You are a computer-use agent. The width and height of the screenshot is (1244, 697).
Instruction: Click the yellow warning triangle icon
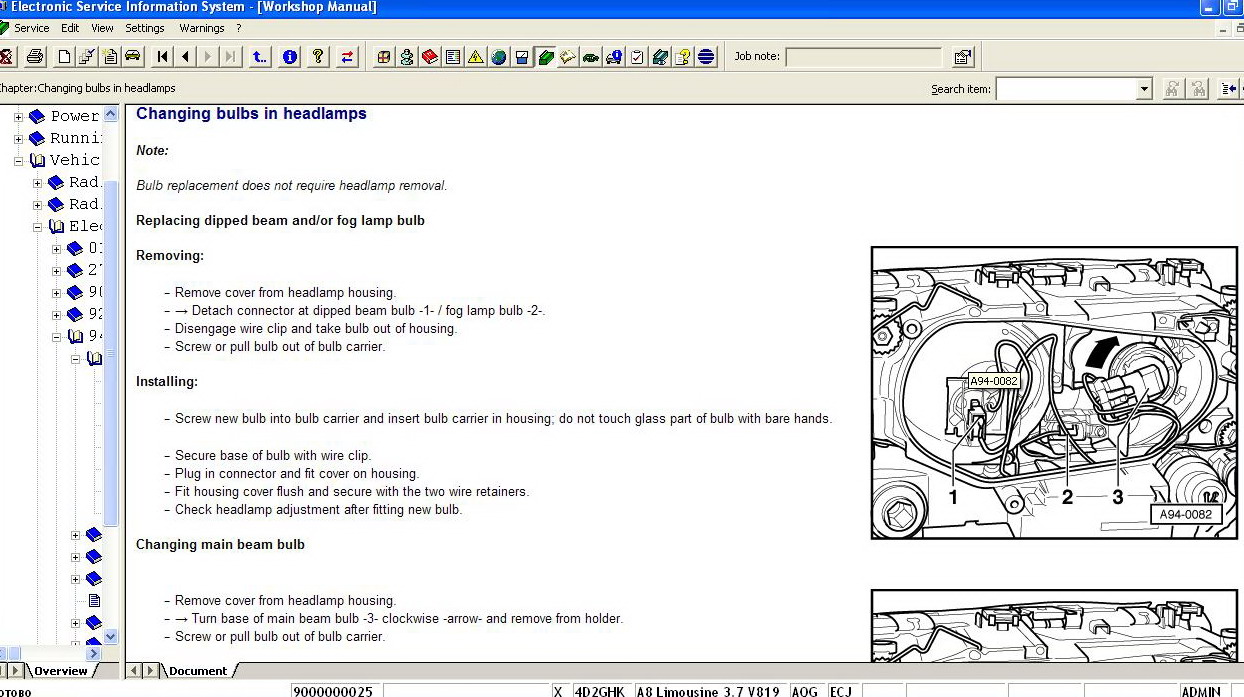pos(476,57)
